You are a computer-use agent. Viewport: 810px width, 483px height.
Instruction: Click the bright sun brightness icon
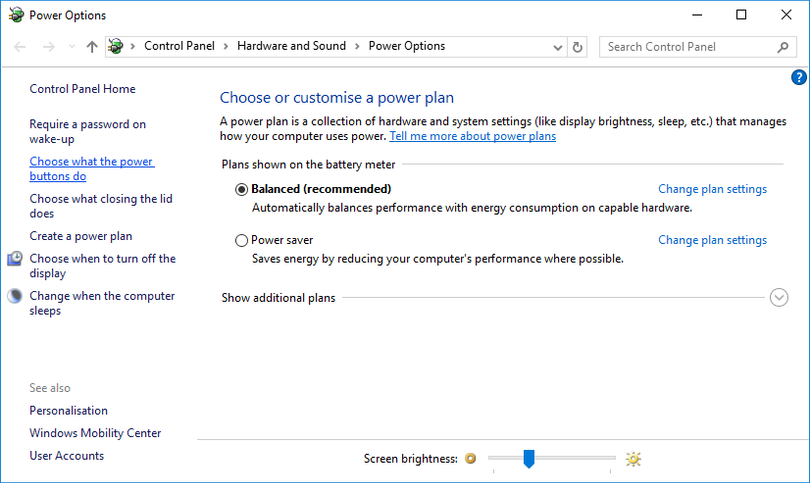tap(632, 459)
